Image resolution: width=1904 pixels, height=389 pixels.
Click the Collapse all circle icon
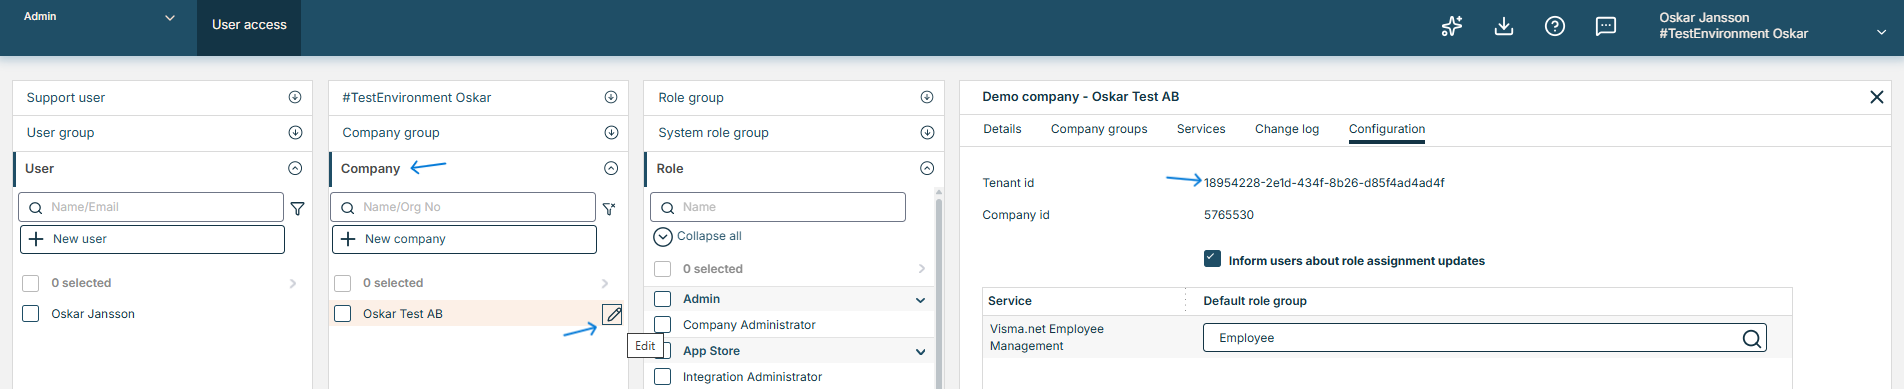(x=662, y=237)
